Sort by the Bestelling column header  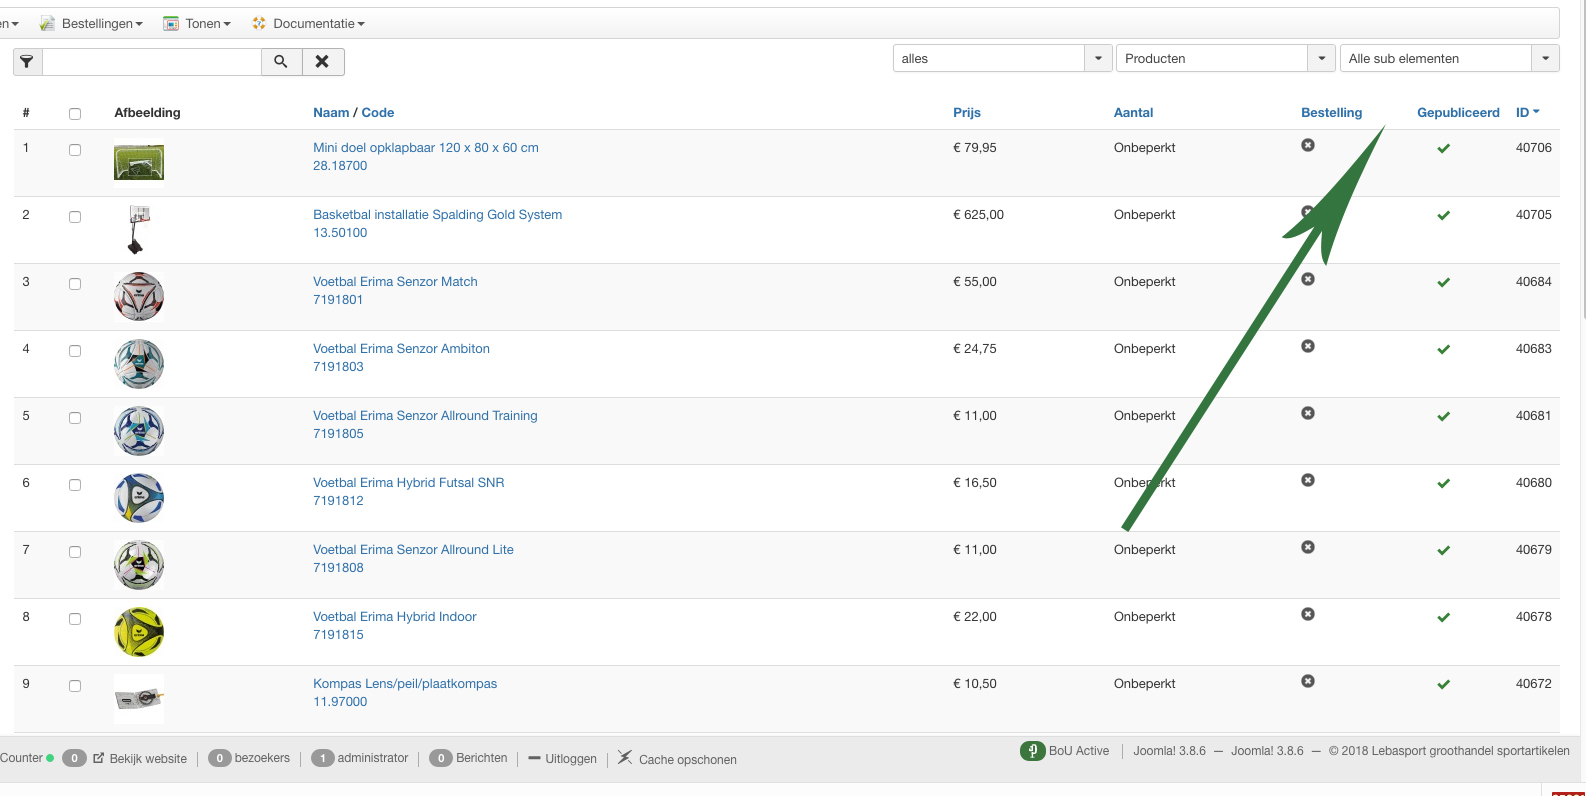click(1331, 113)
